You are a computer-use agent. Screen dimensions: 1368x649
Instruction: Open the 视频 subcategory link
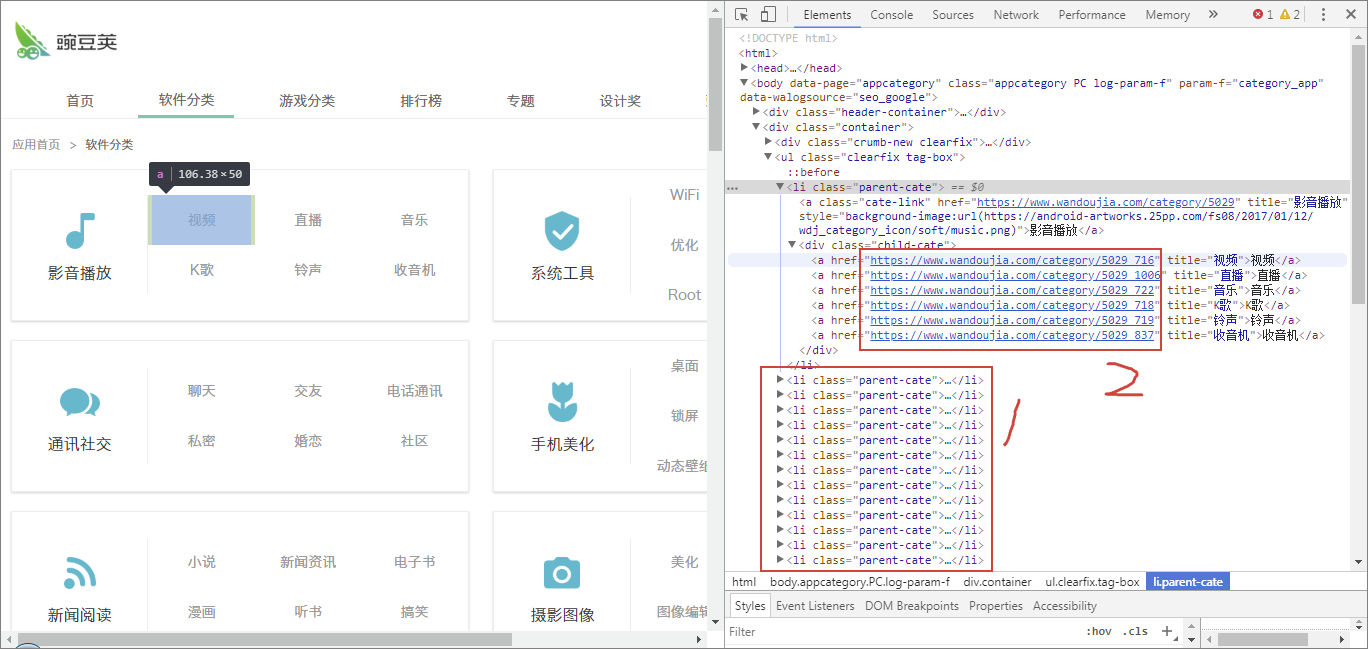pos(201,220)
